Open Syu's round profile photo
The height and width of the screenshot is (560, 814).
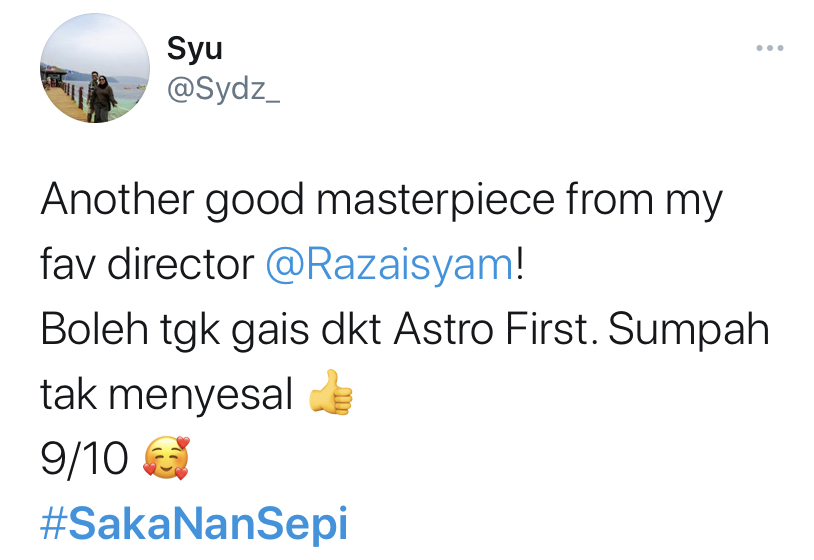[x=95, y=68]
